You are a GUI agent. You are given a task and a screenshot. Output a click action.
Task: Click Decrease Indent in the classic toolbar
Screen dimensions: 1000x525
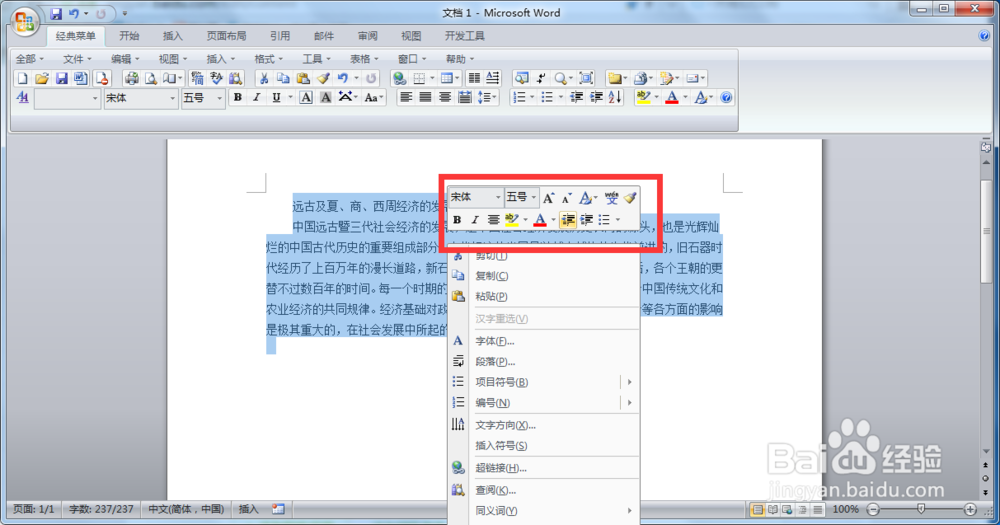click(x=576, y=98)
